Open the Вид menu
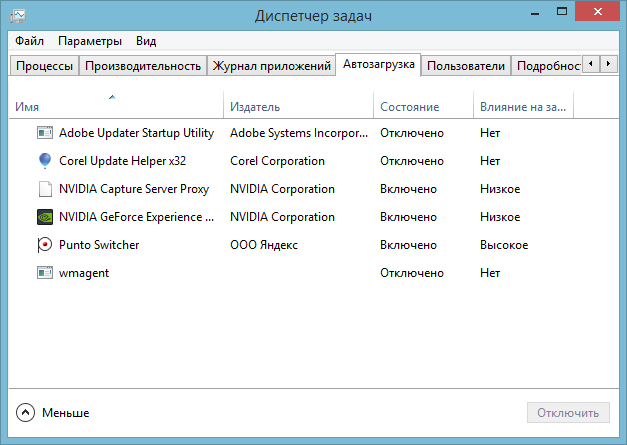Screen dimensions: 627x445 146,41
